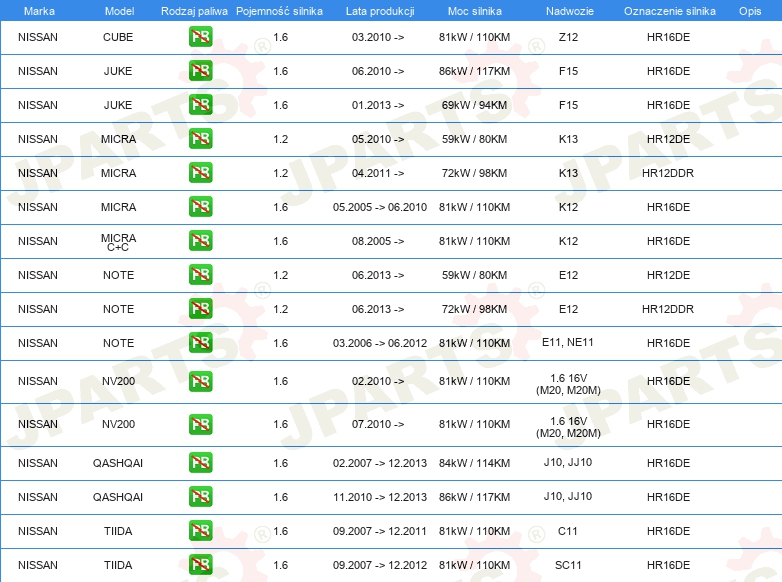Image resolution: width=782 pixels, height=582 pixels.
Task: Click the Model column header
Action: (x=119, y=11)
